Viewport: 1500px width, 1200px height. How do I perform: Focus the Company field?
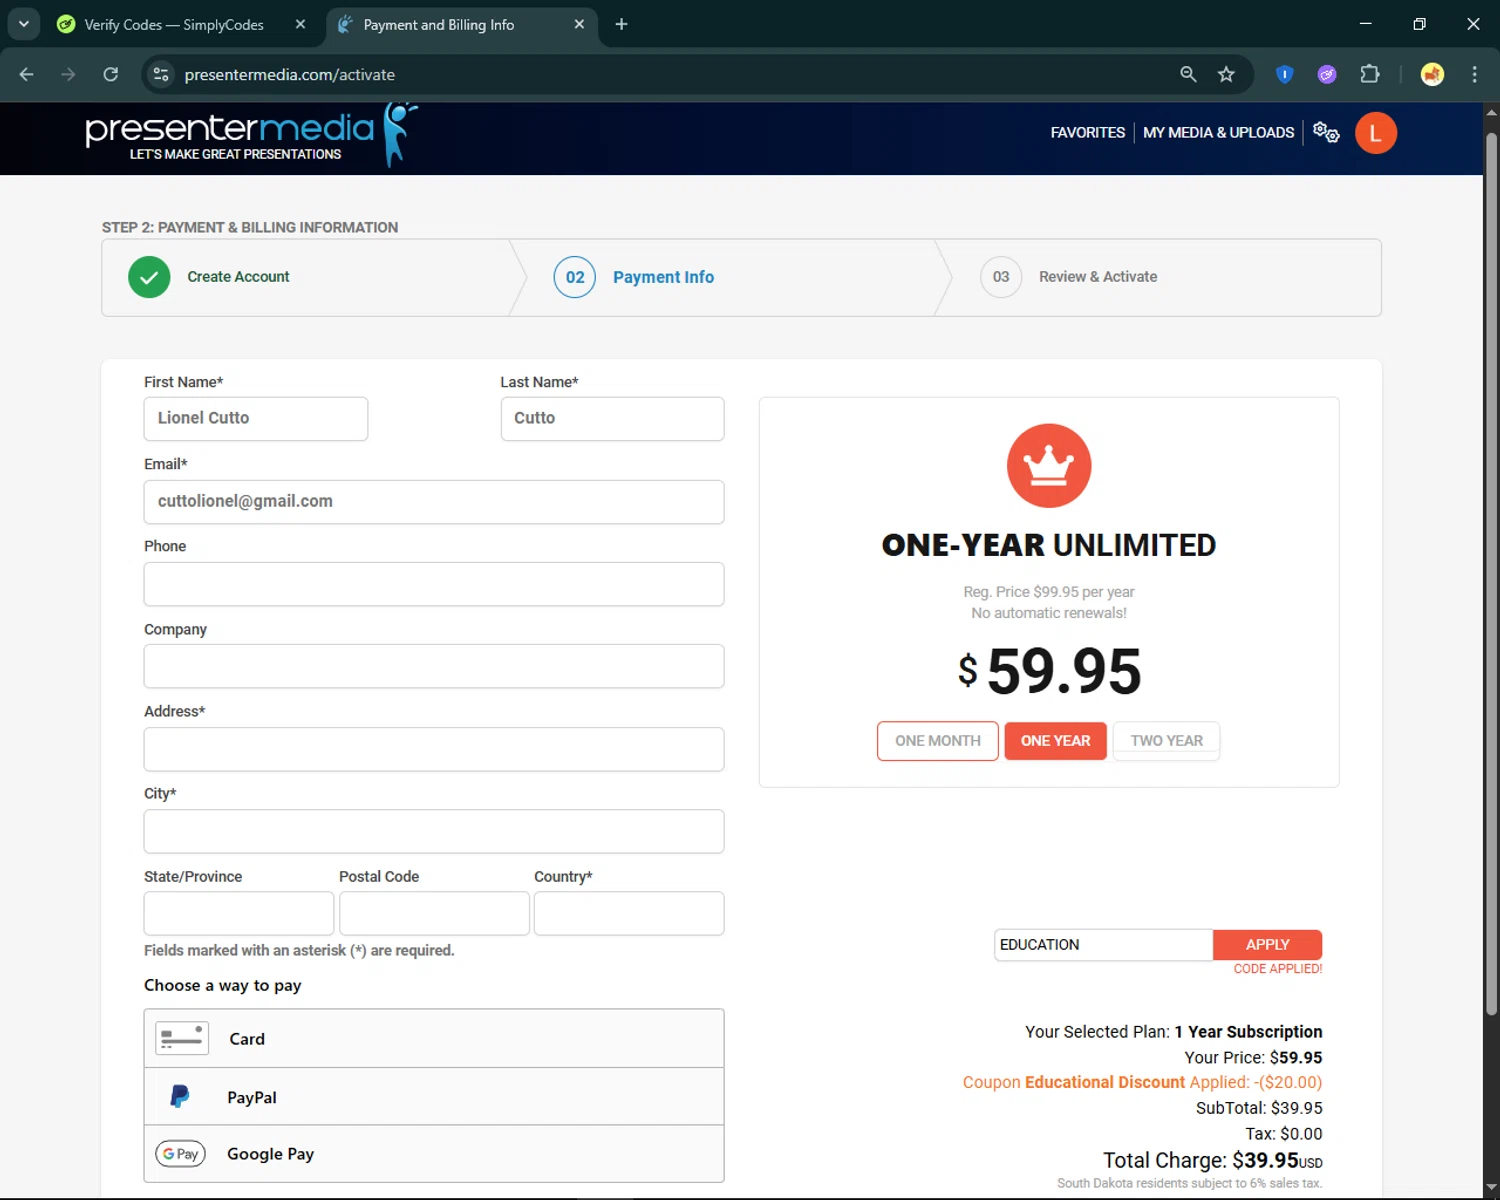tap(434, 666)
